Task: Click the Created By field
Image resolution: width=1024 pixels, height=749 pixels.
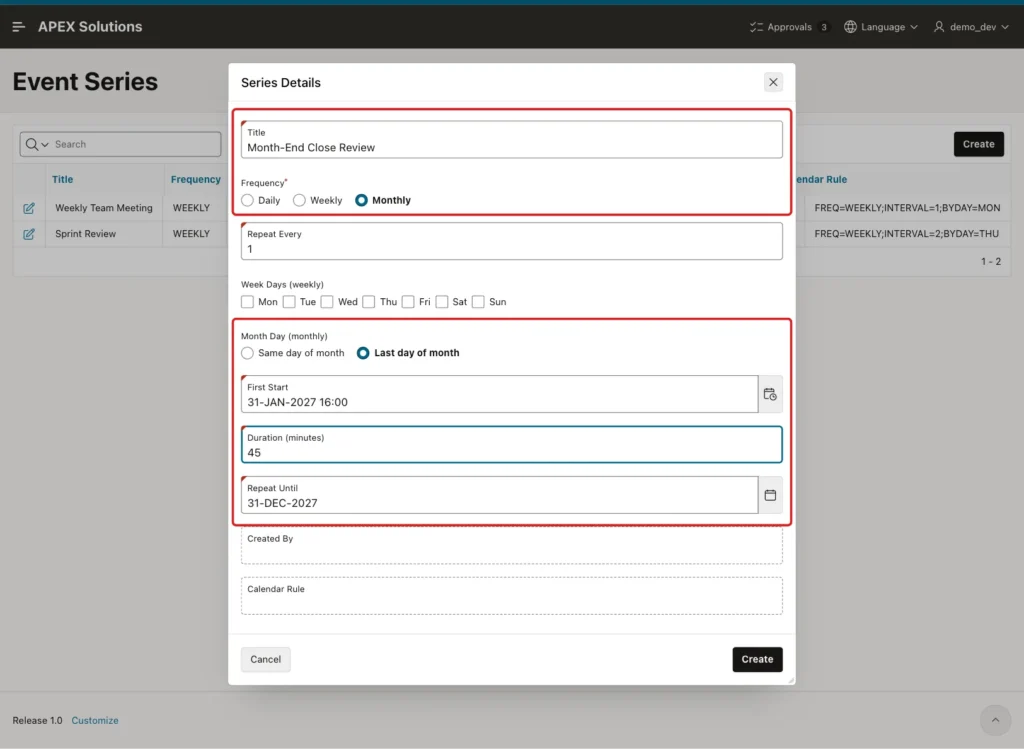Action: [511, 546]
